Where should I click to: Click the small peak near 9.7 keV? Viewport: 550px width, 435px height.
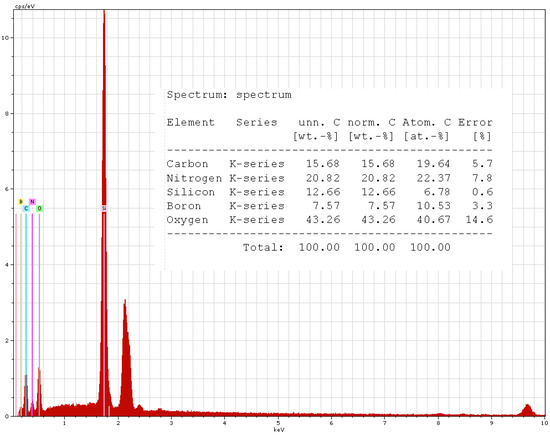(527, 410)
